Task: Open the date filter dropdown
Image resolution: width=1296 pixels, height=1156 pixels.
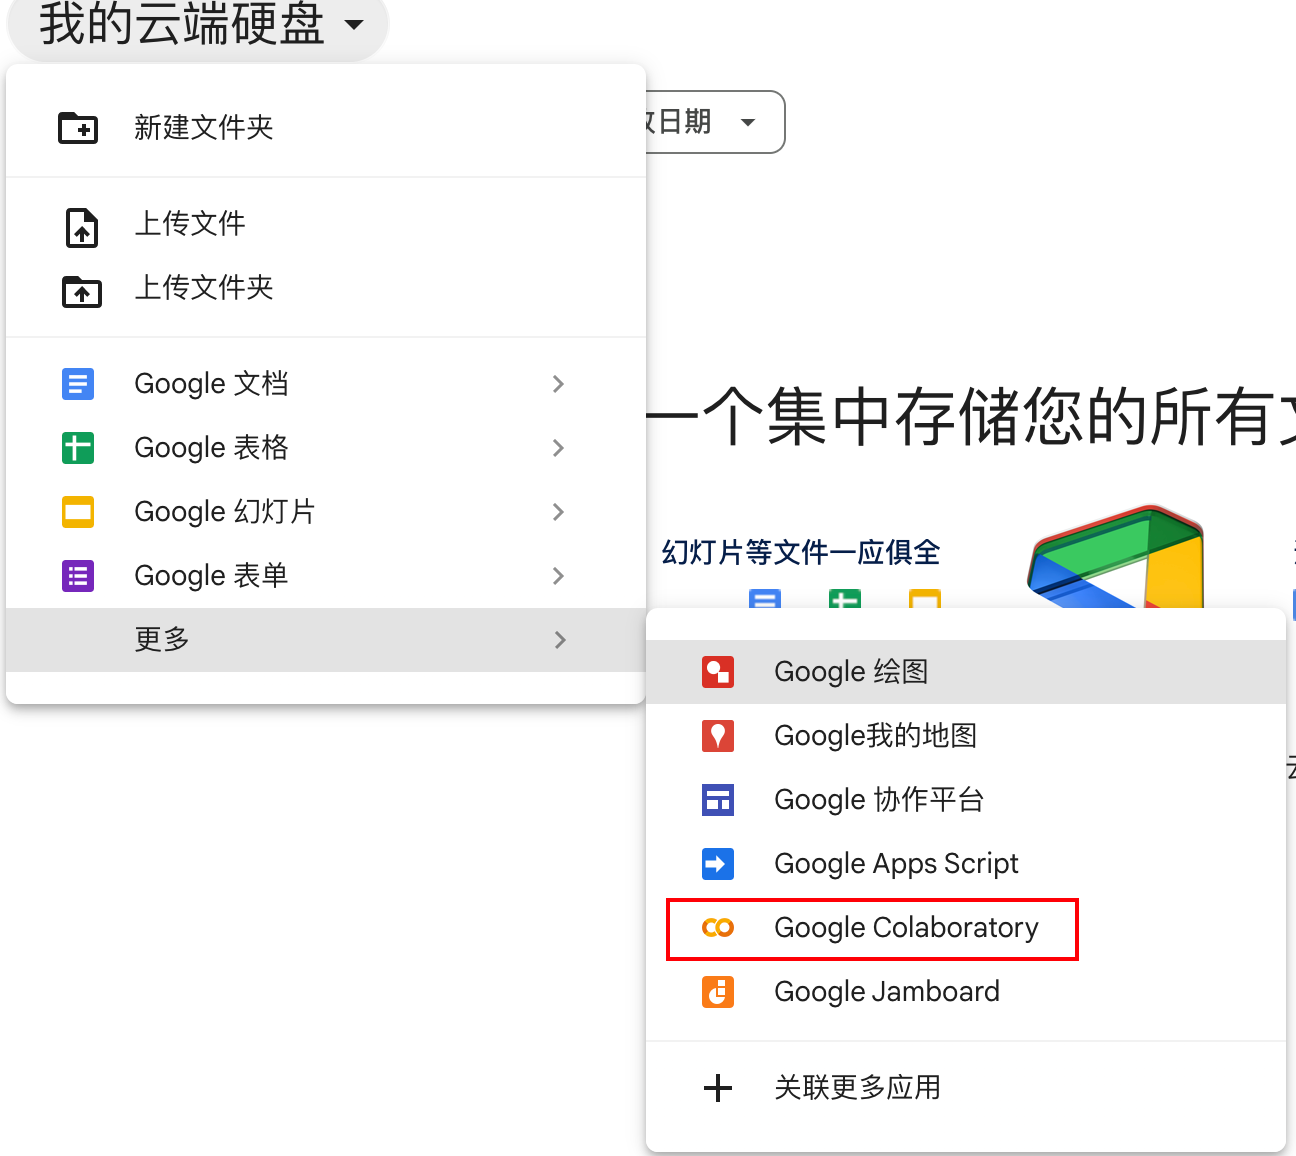Action: [714, 122]
